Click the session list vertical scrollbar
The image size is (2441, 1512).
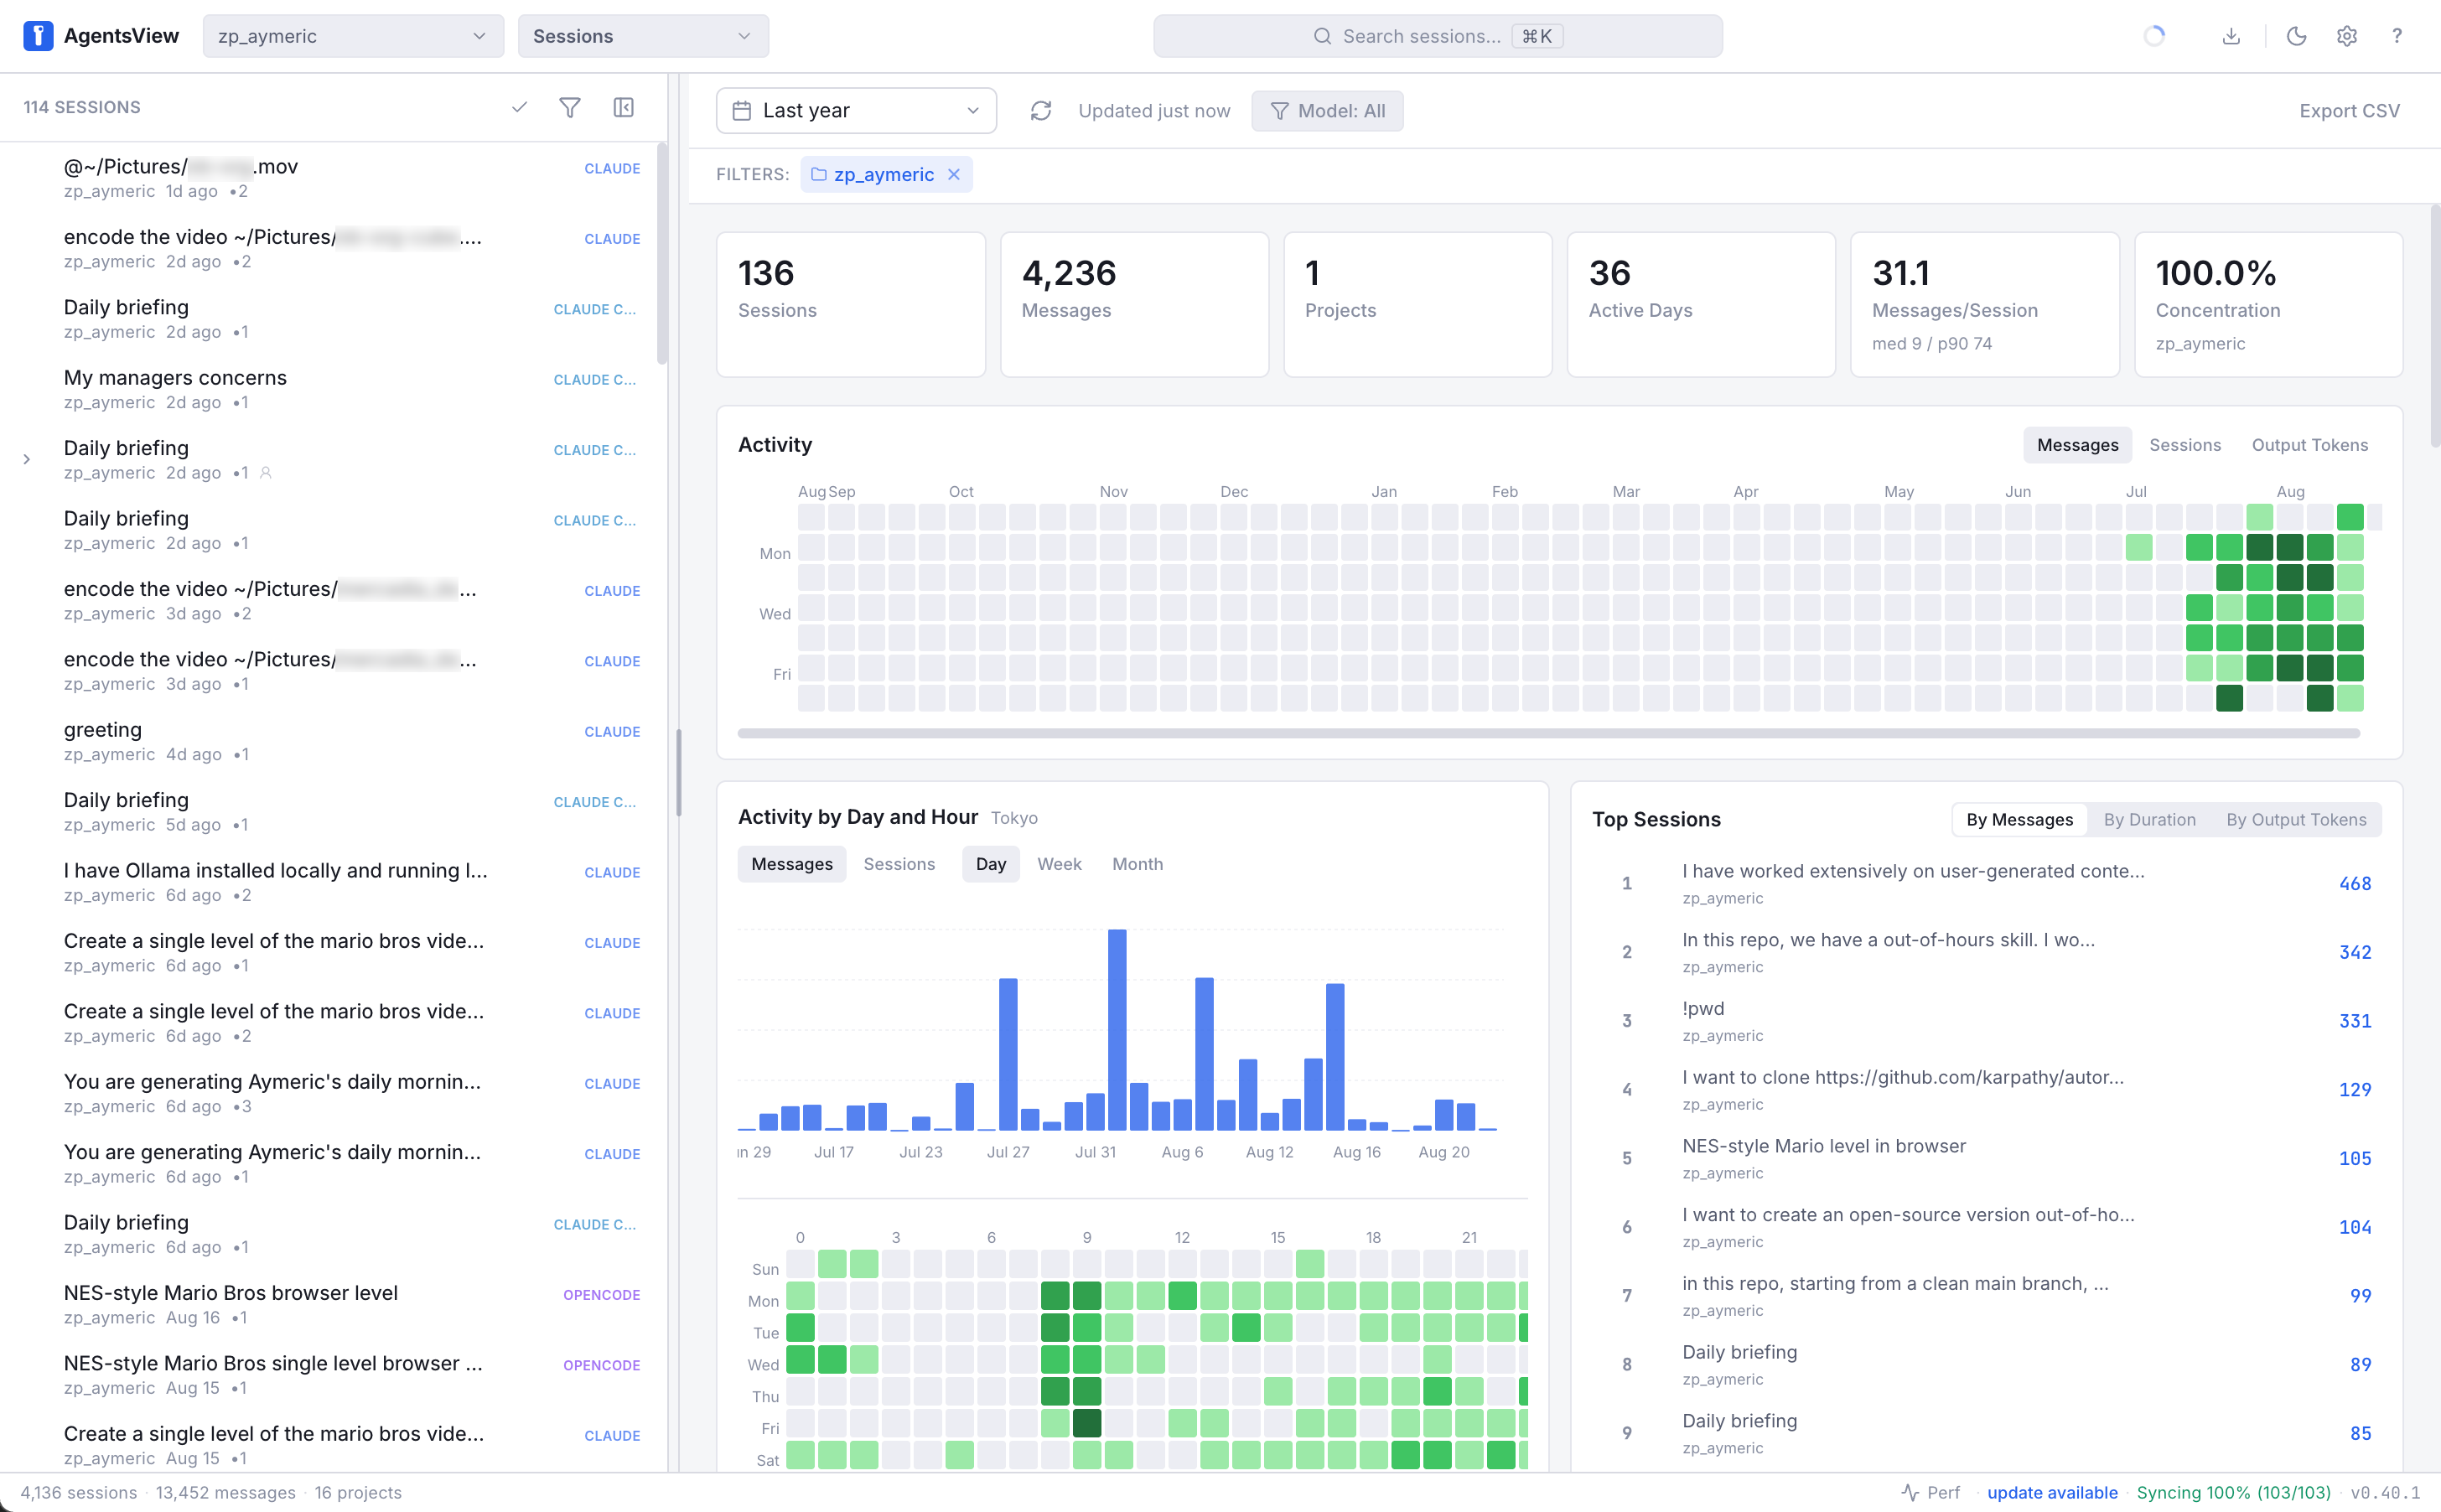click(662, 255)
